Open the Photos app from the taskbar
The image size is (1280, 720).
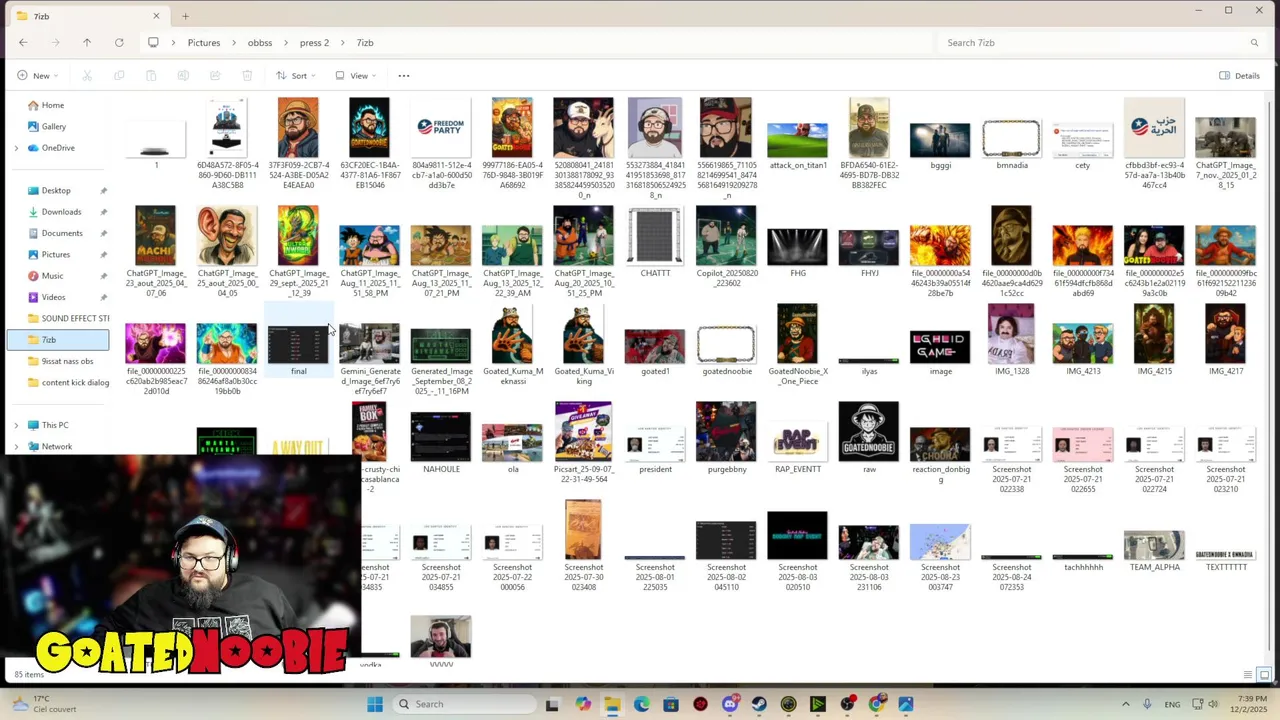click(906, 704)
